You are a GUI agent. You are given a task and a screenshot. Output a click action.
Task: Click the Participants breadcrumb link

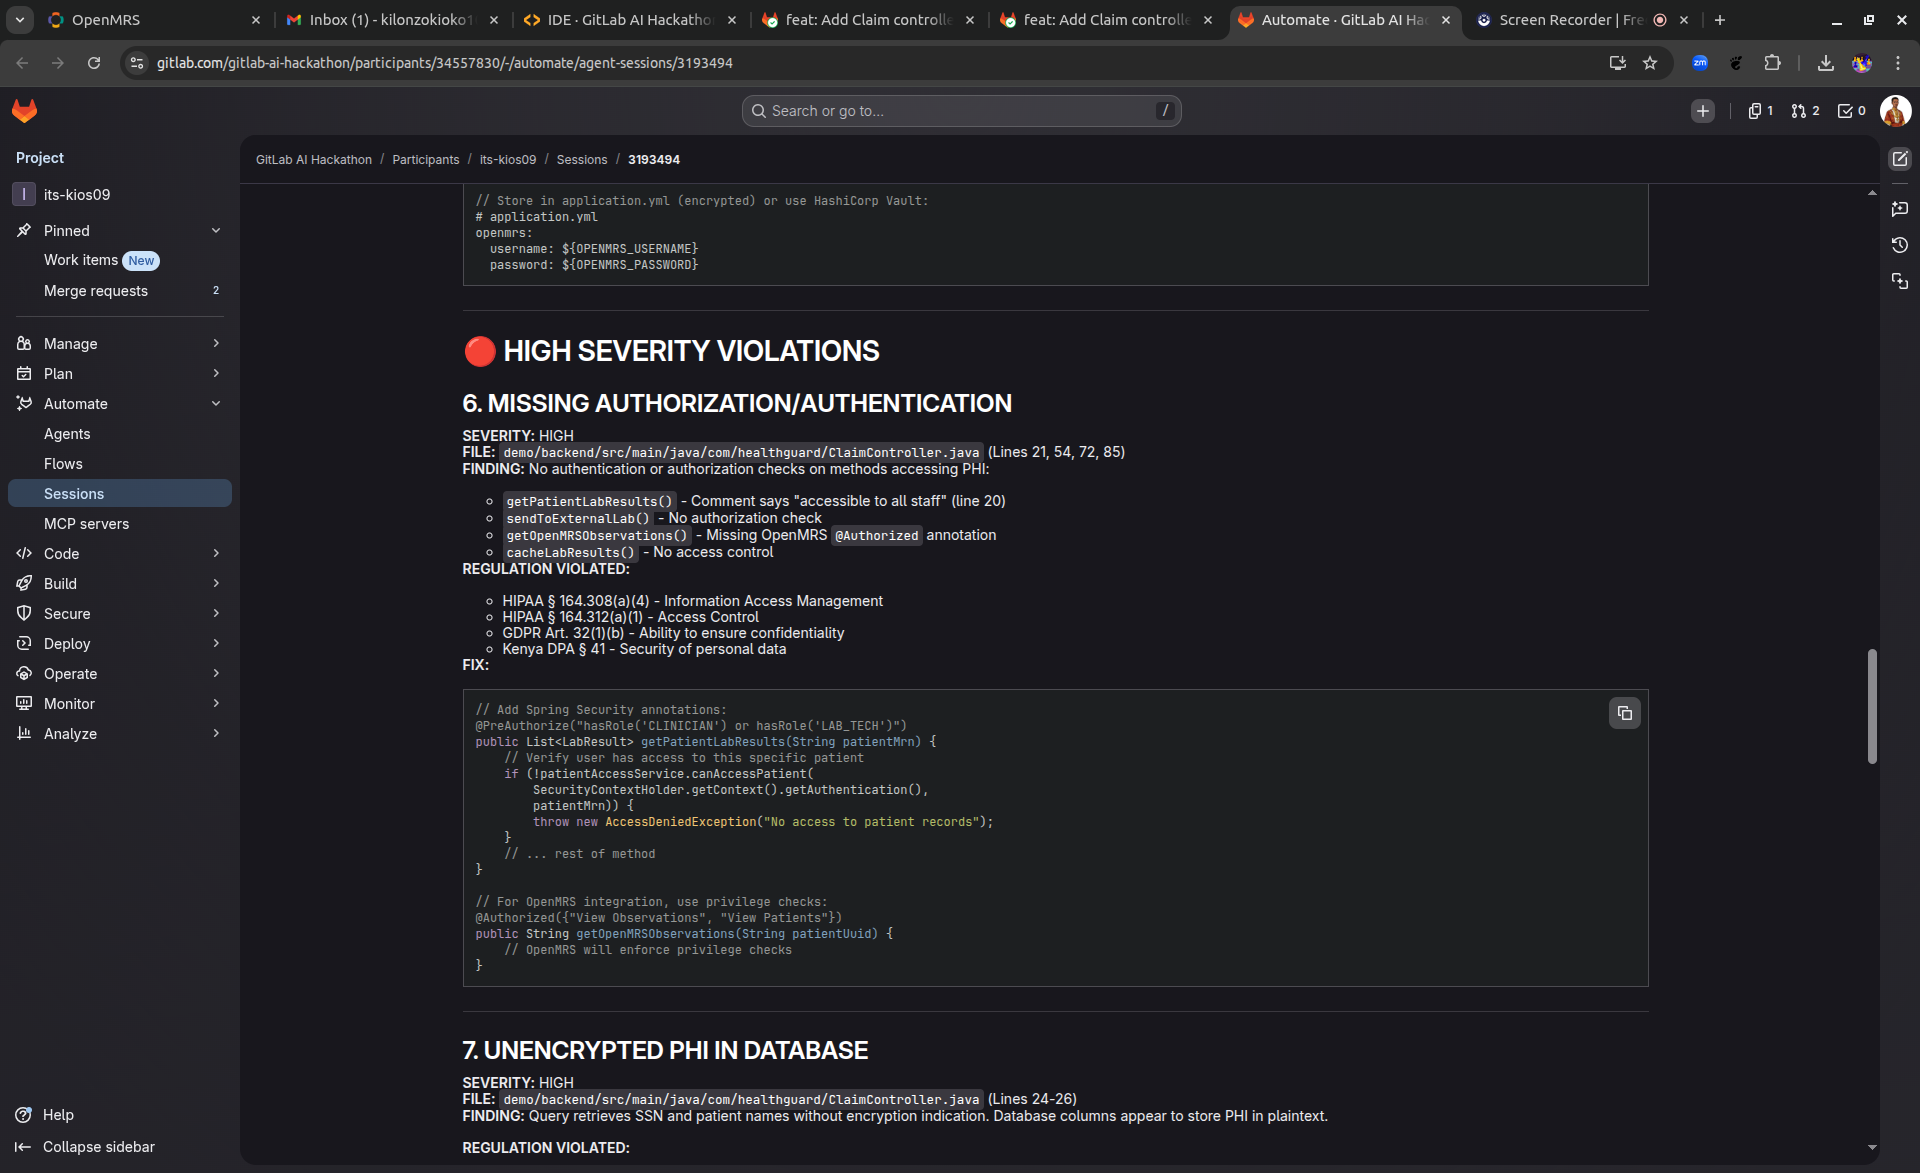coord(425,160)
